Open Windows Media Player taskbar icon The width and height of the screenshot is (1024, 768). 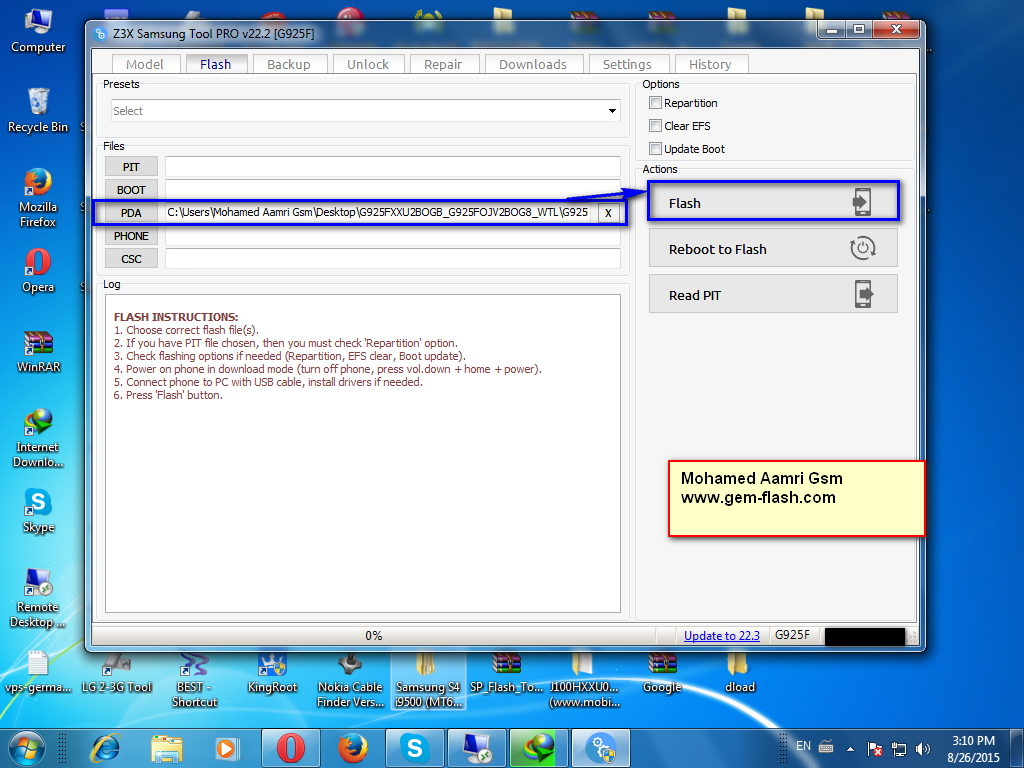pyautogui.click(x=227, y=748)
